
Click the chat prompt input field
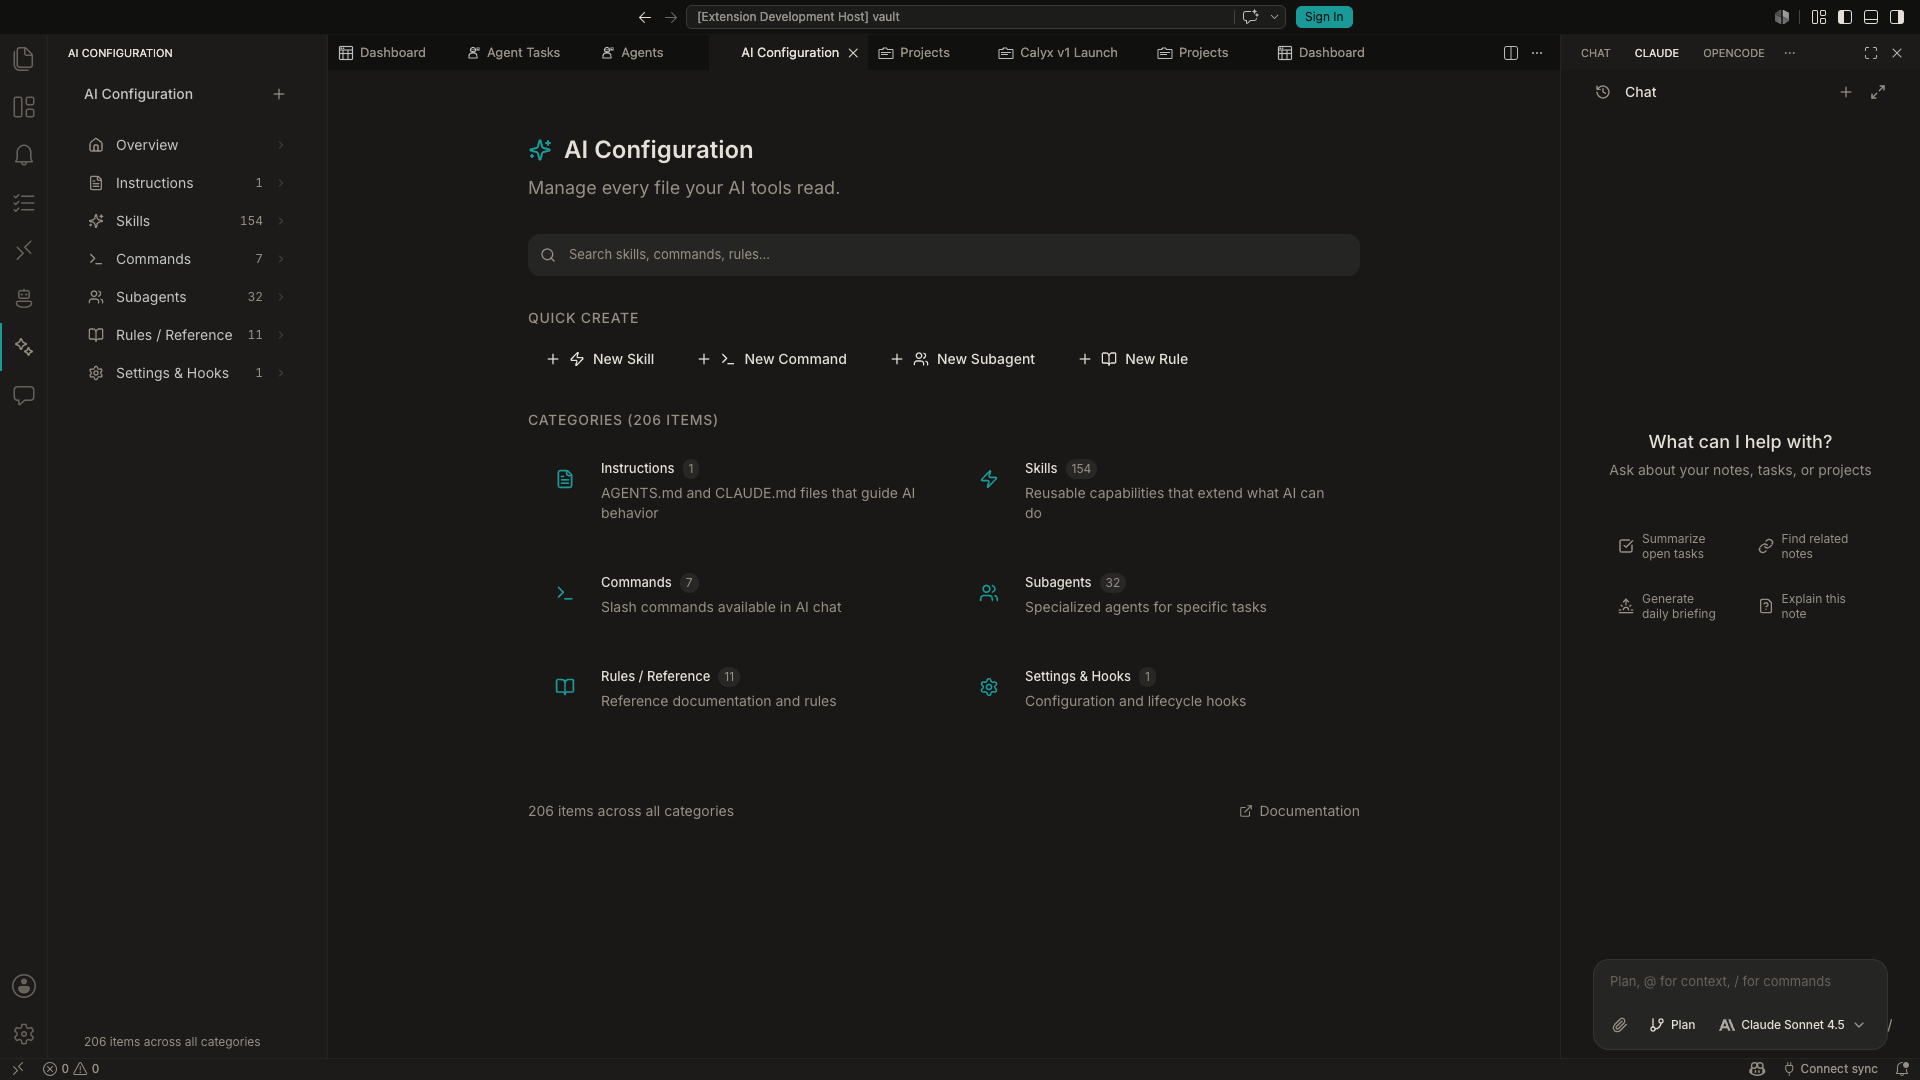click(x=1740, y=982)
